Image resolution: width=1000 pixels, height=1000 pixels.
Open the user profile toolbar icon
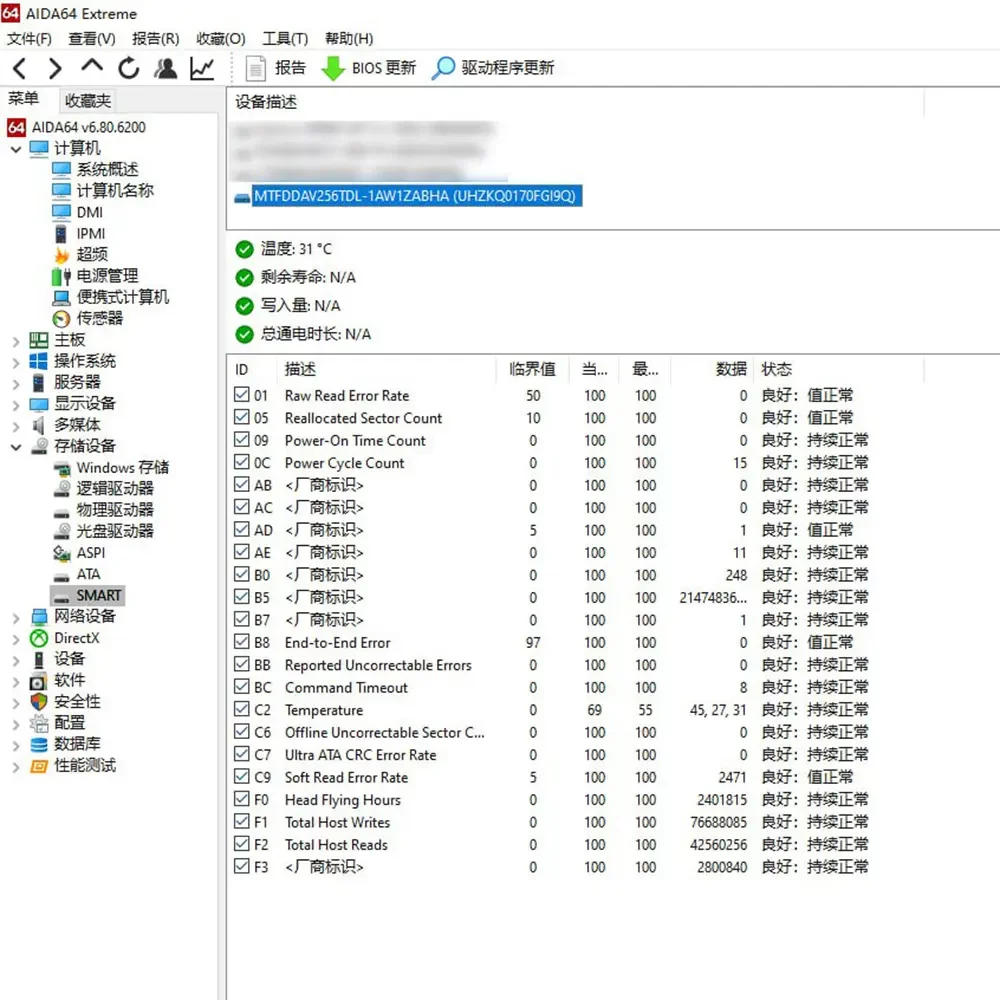tap(165, 68)
